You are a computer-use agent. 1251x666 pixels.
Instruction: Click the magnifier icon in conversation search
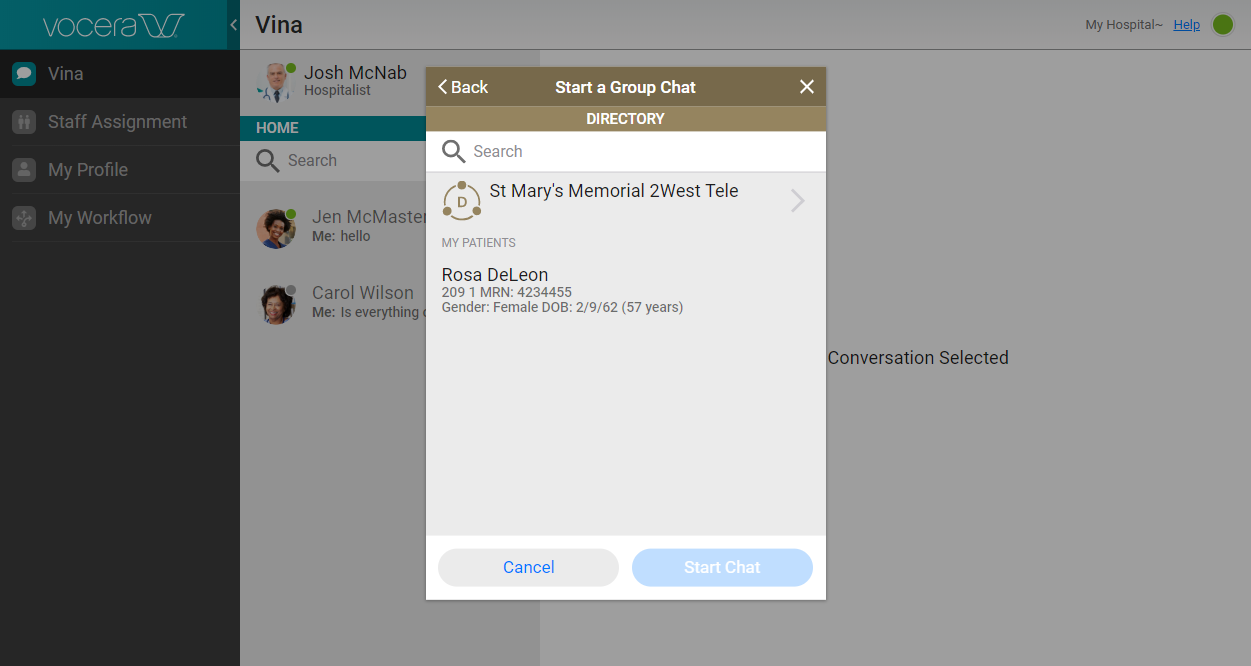click(x=267, y=161)
